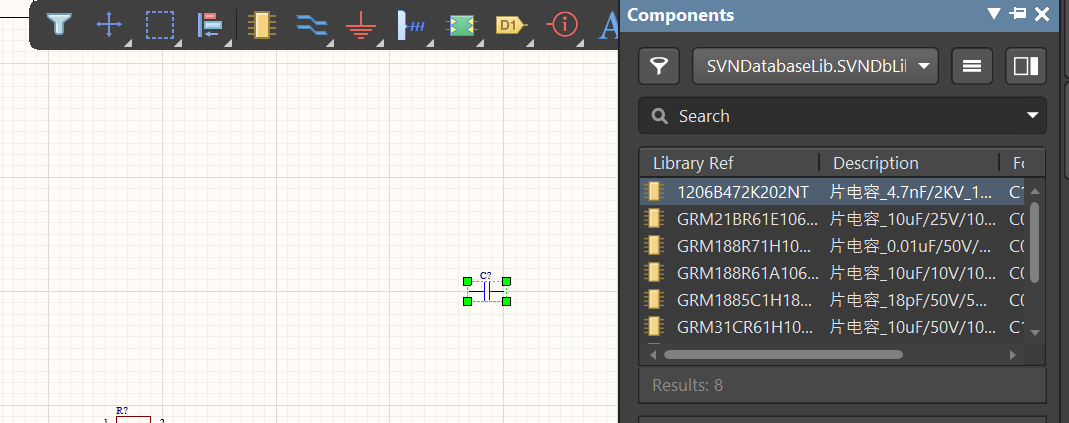Select the GRM188R61A106 component row
The width and height of the screenshot is (1069, 423).
tap(832, 273)
